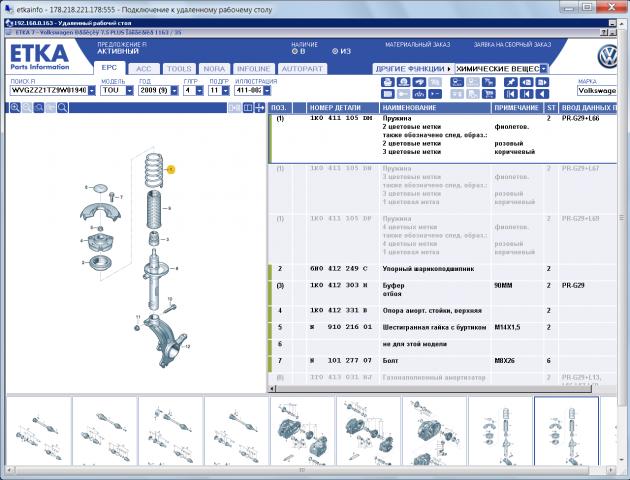Screen dimensions: 630x480
Task: Click the page-forward icon right of the pin
Action: (x=542, y=82)
